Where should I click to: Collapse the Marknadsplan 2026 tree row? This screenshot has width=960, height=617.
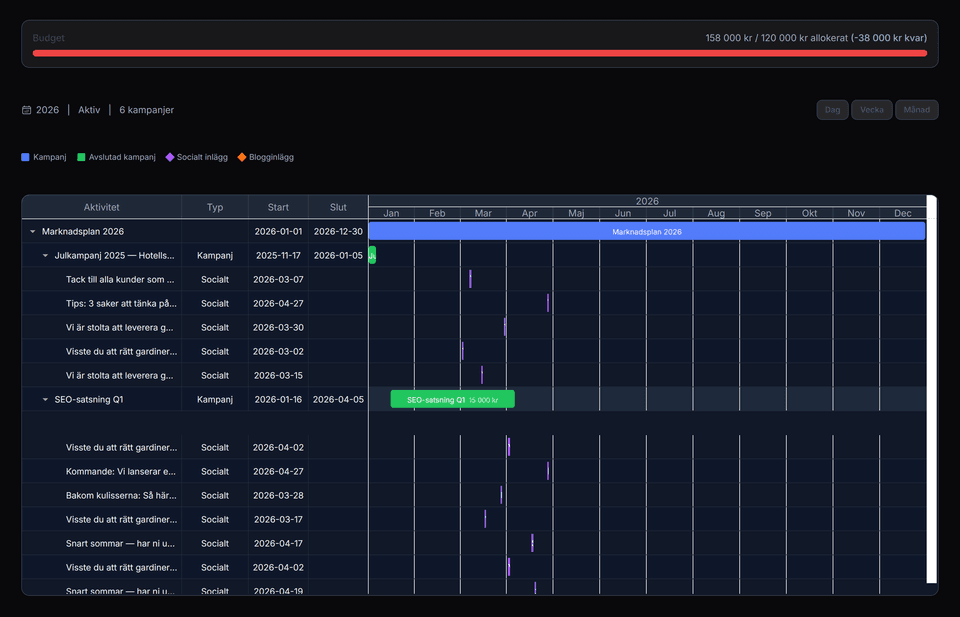tap(33, 231)
